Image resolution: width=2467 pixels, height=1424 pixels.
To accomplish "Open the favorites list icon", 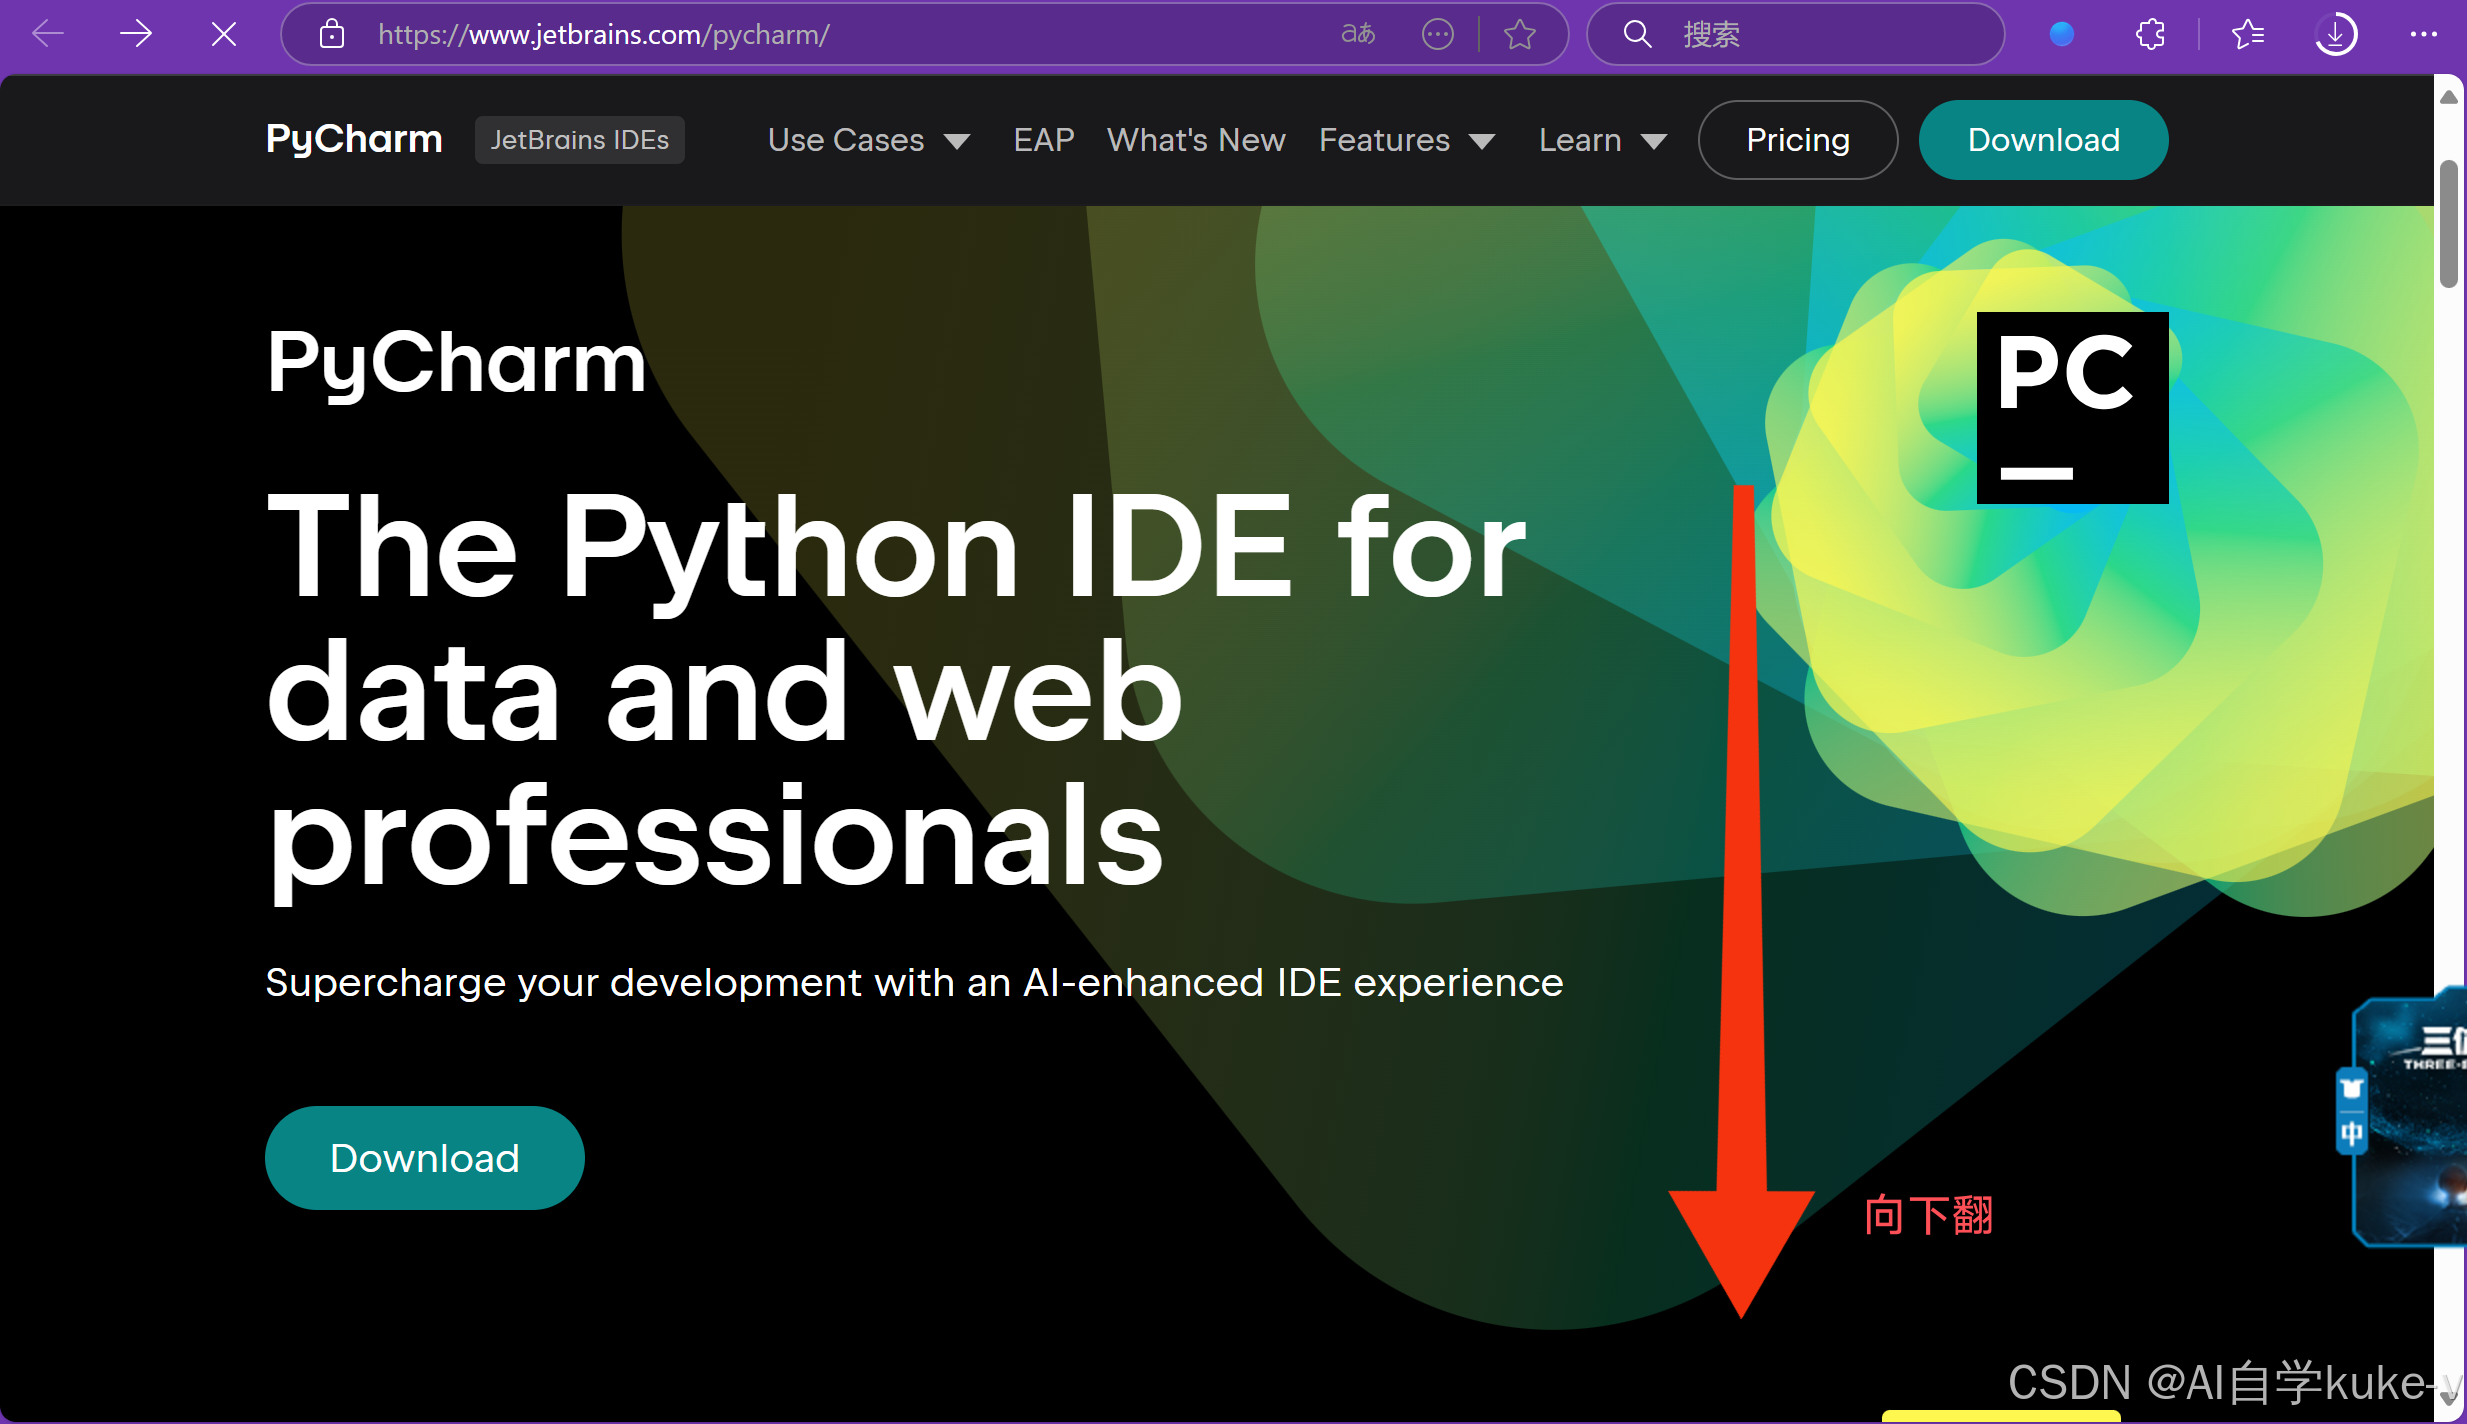I will 2247,34.
